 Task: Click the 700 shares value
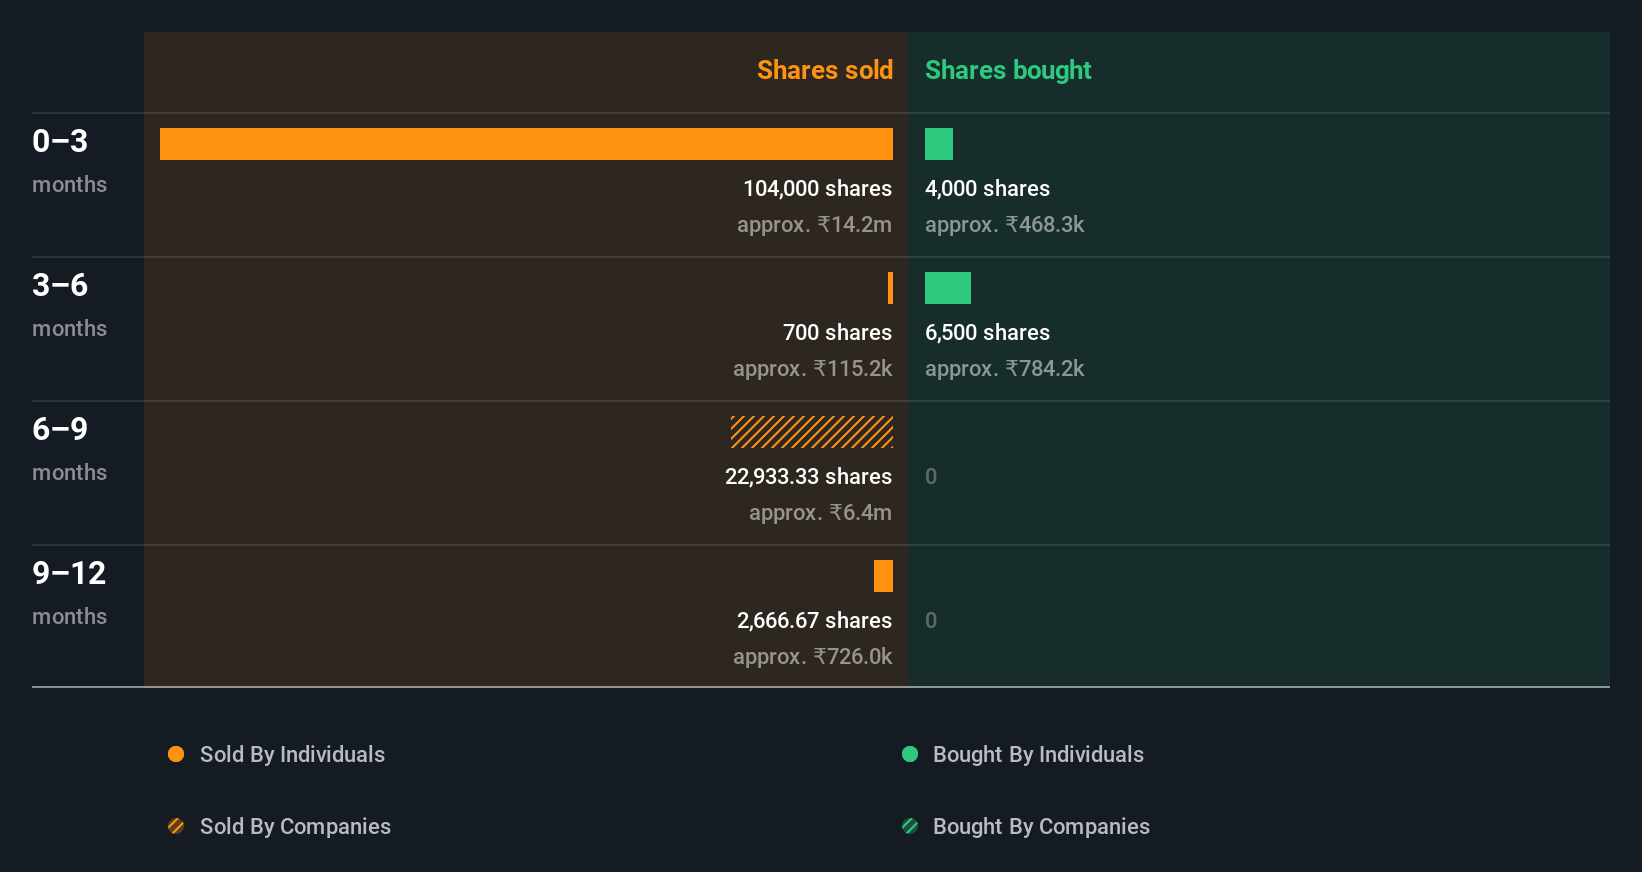tap(837, 332)
